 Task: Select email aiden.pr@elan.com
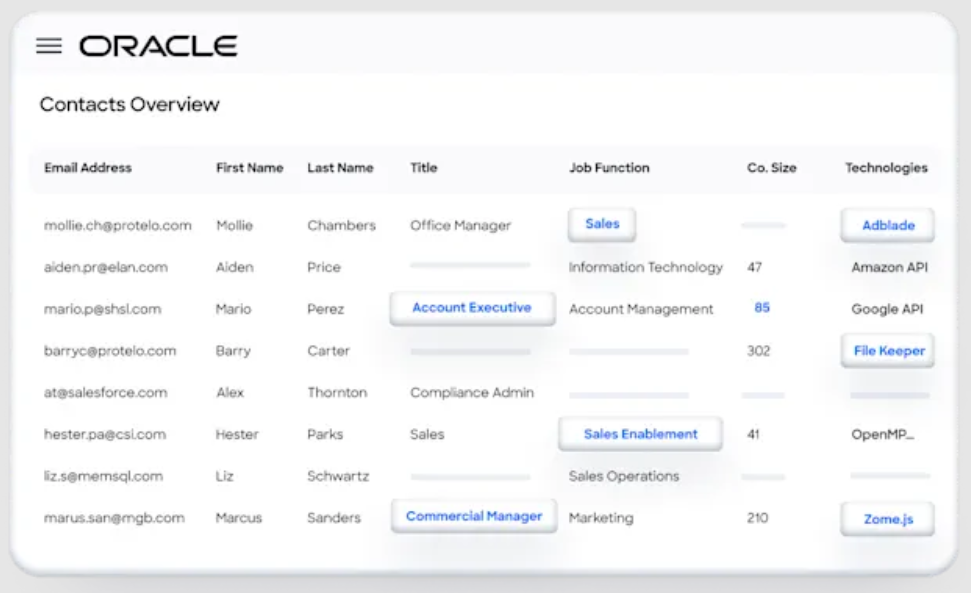pyautogui.click(x=106, y=267)
